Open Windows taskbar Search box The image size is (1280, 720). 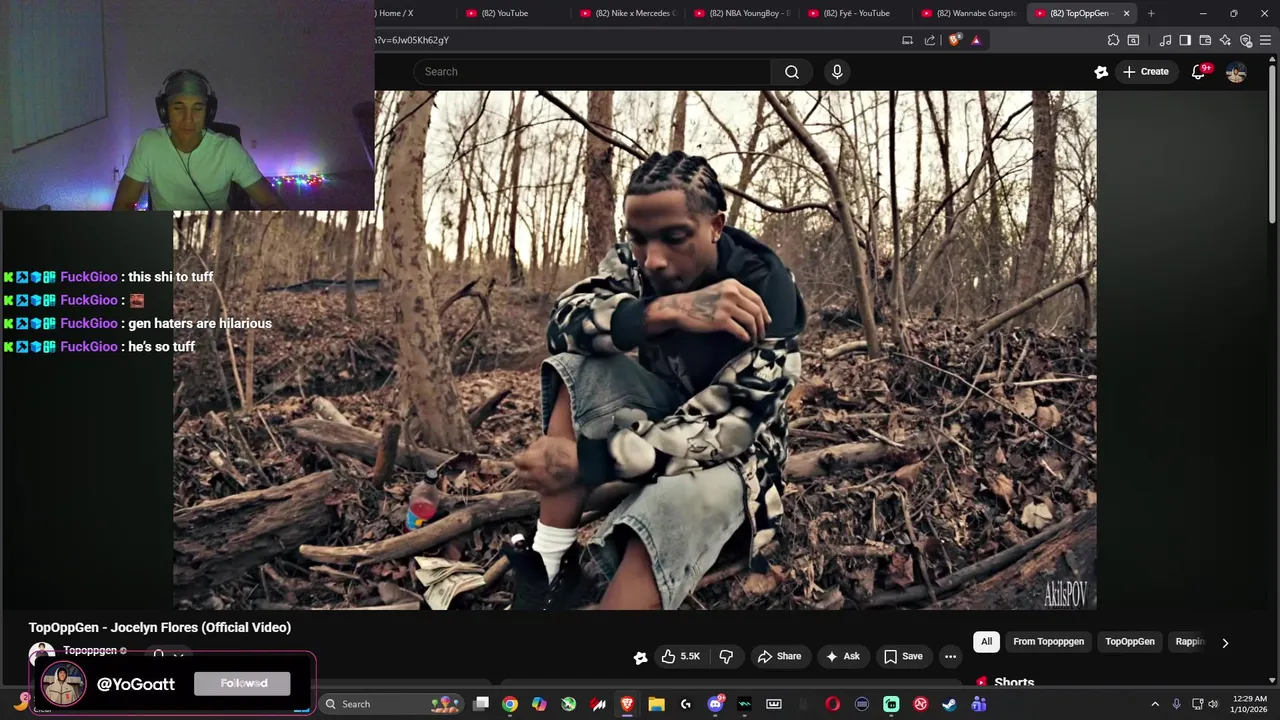(392, 704)
